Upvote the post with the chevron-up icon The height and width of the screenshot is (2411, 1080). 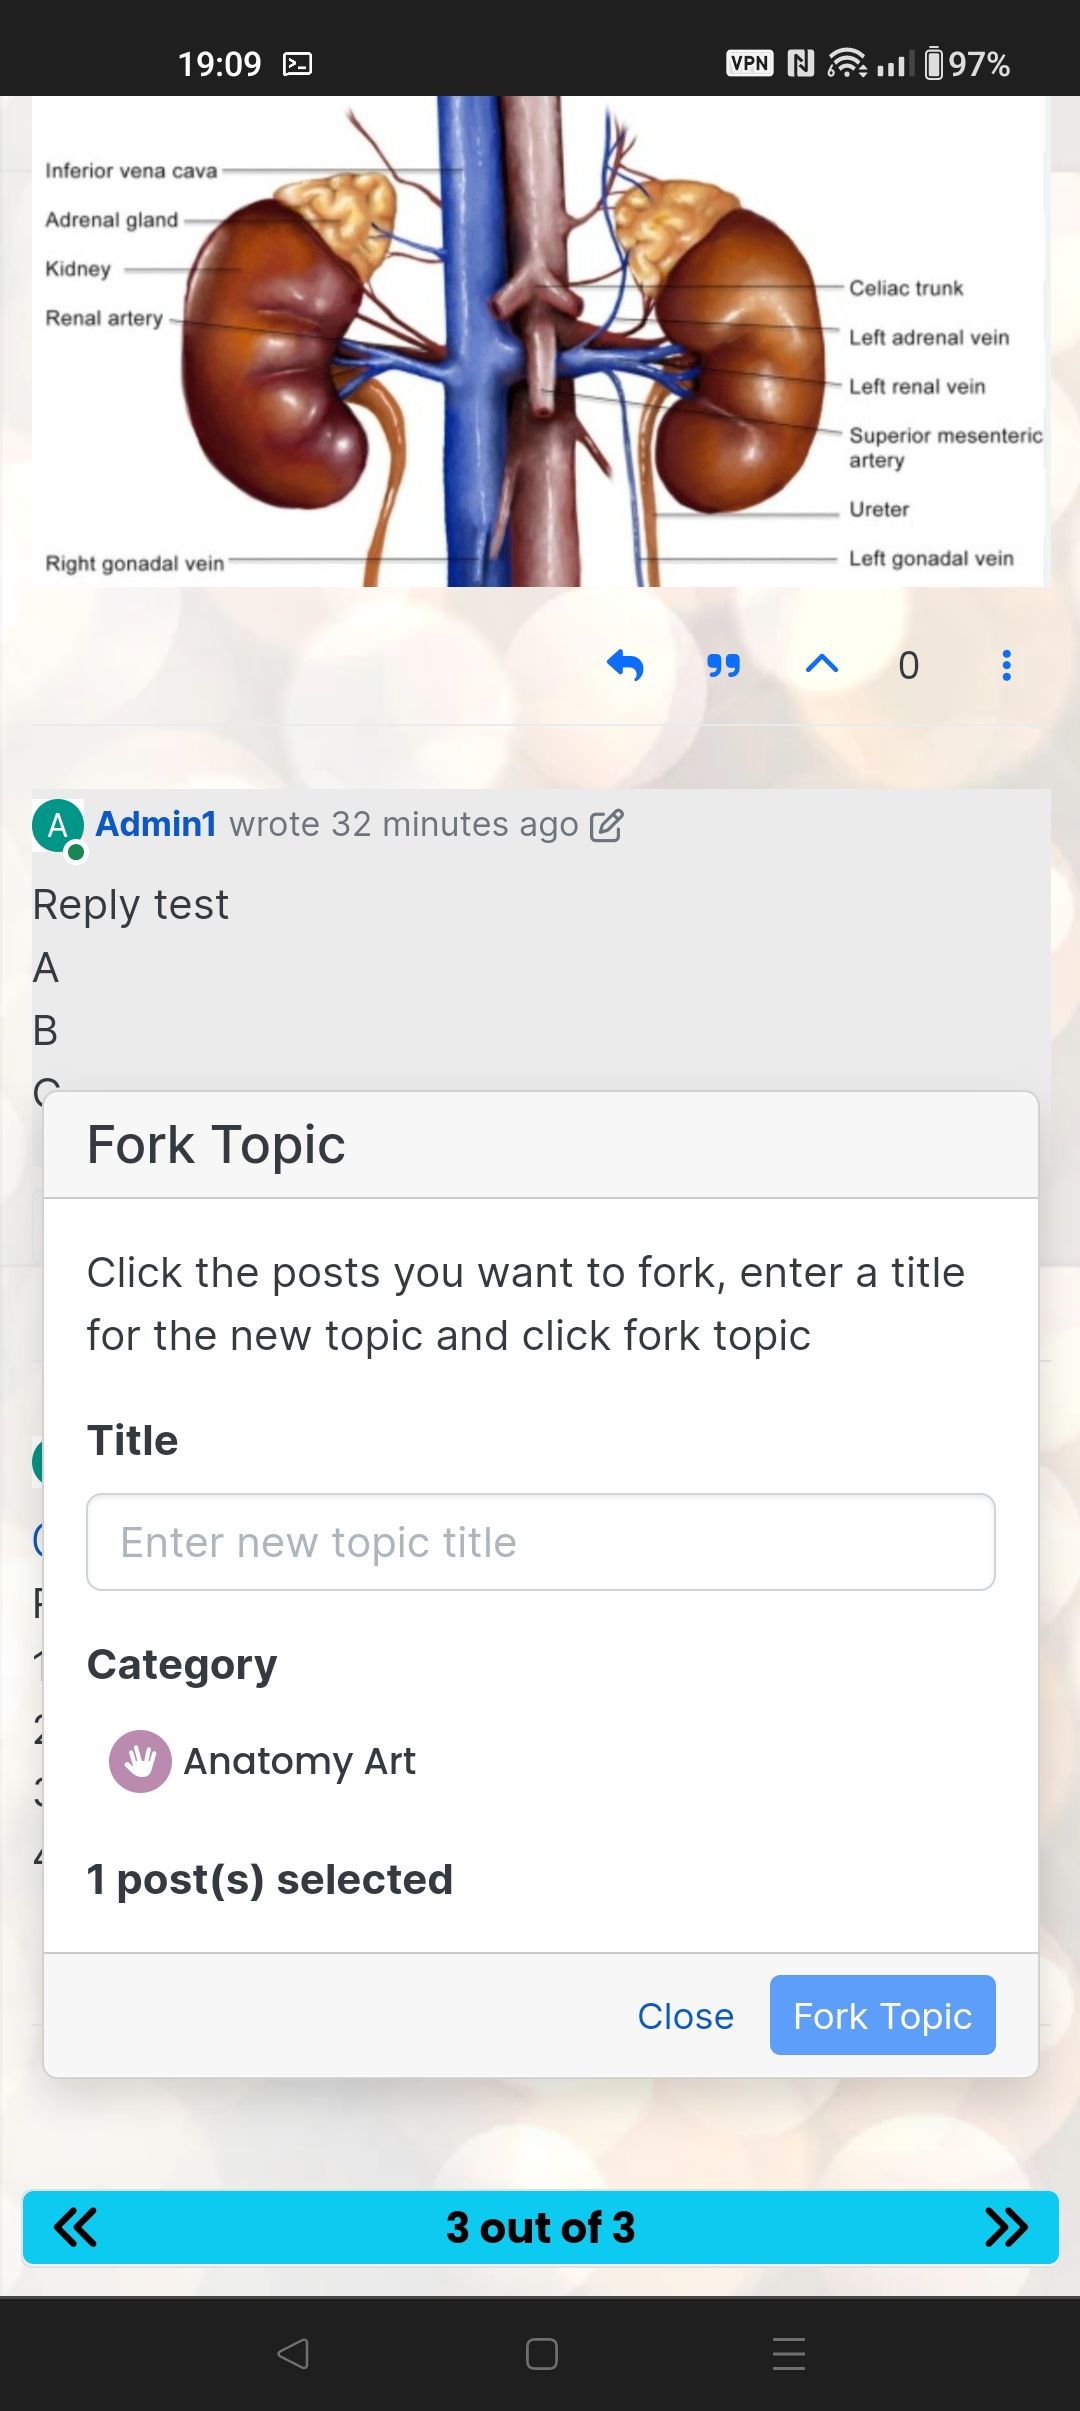pos(821,664)
